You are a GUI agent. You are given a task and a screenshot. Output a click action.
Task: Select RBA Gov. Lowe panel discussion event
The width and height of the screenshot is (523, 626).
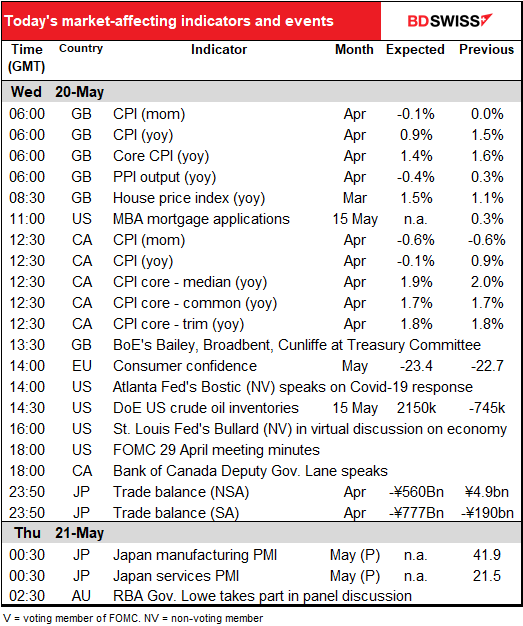(262, 596)
